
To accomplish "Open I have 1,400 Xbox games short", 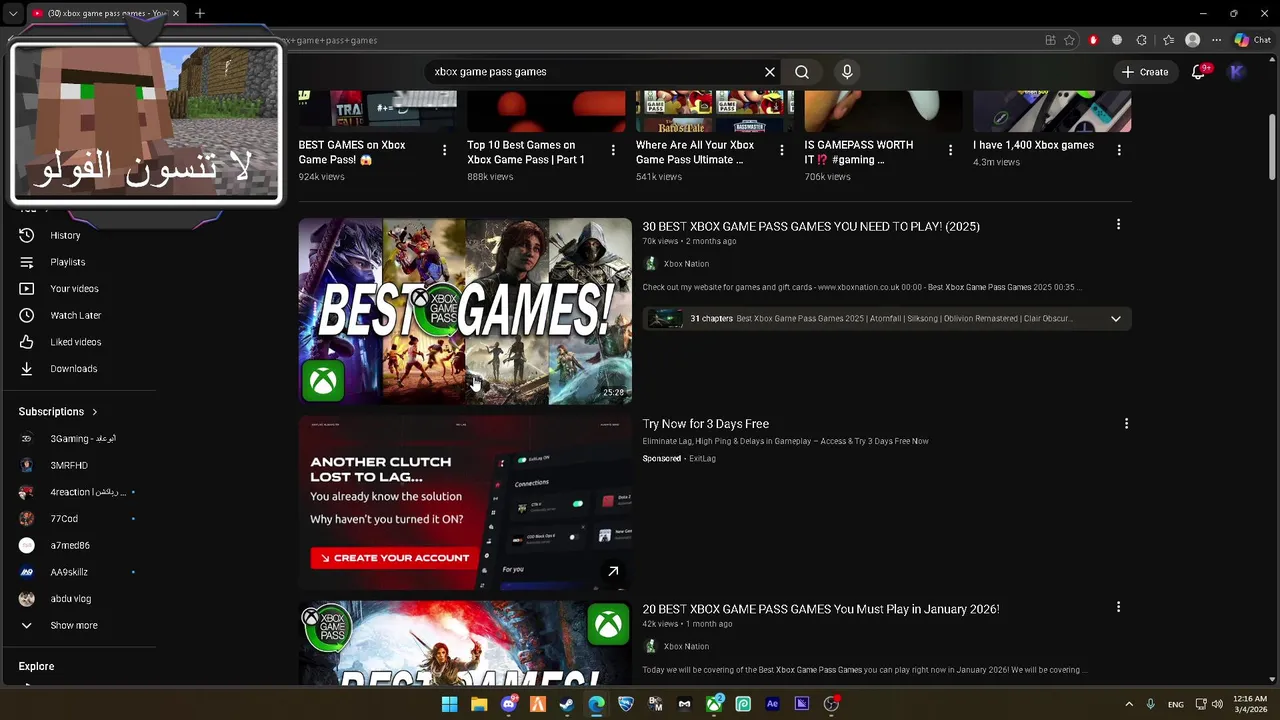I will 1033,145.
